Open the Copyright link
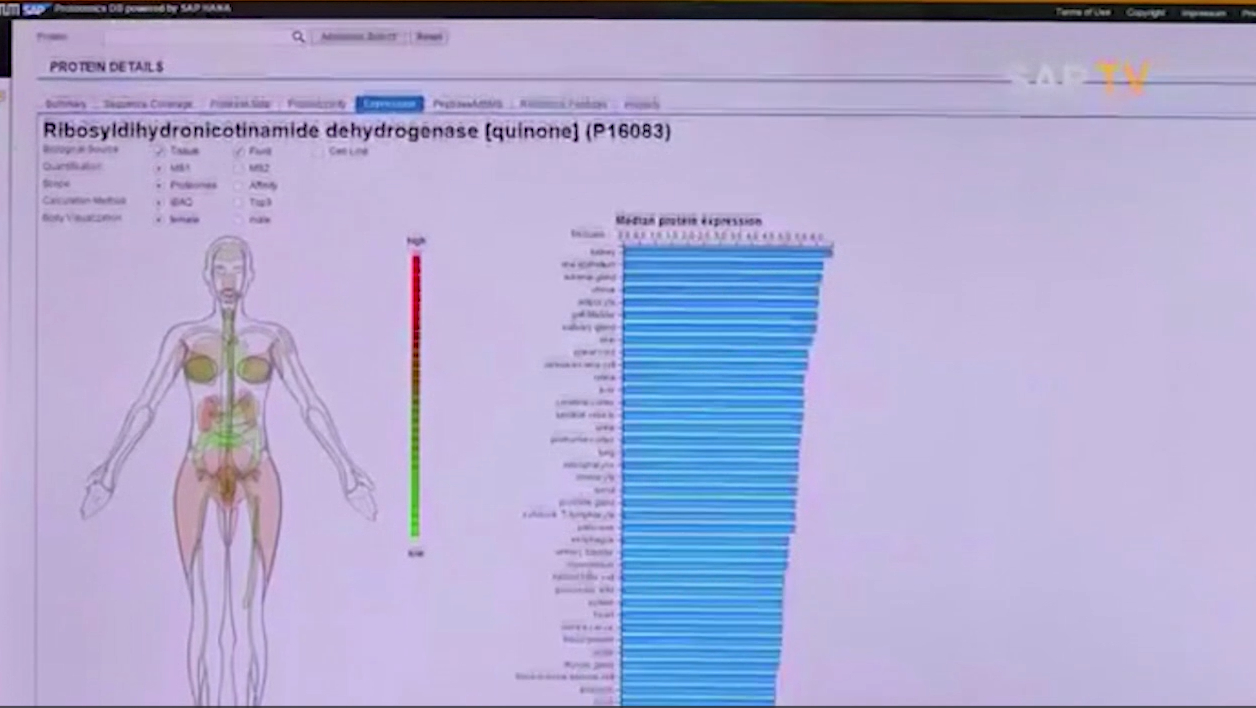Viewport: 1256px width, 708px height. click(1145, 12)
